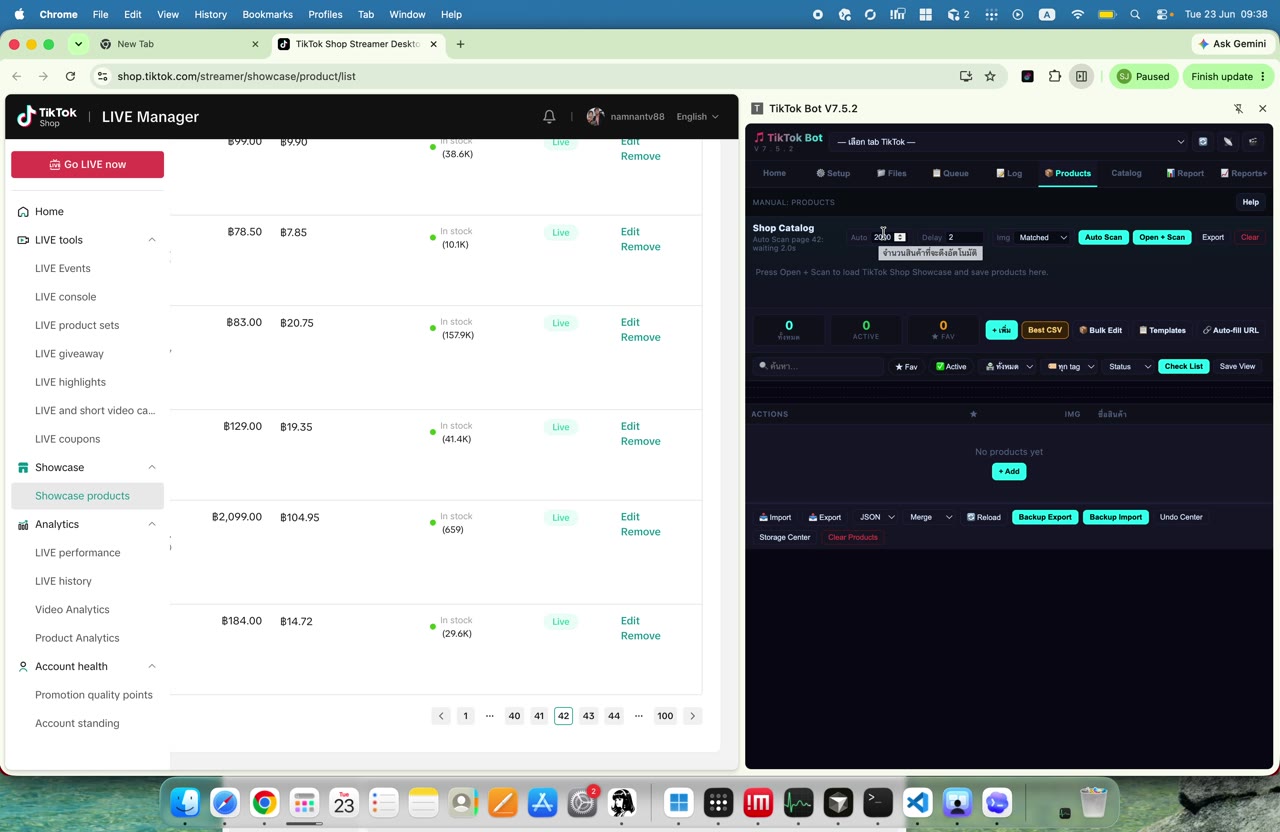Open Terminal from the Dock
The width and height of the screenshot is (1280, 832).
pos(878,802)
